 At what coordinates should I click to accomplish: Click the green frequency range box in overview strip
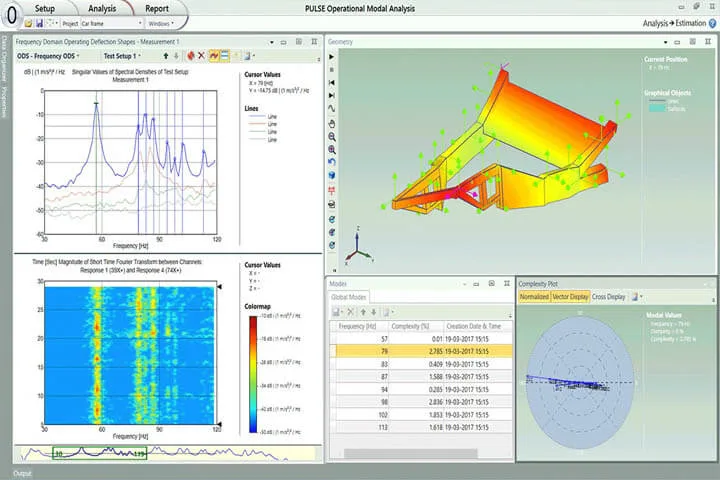(x=100, y=453)
